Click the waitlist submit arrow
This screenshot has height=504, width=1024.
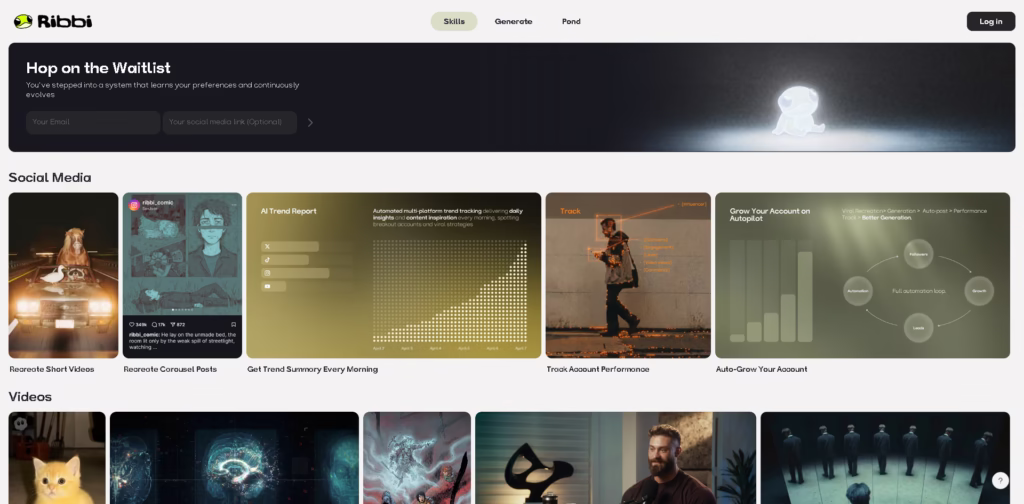310,123
